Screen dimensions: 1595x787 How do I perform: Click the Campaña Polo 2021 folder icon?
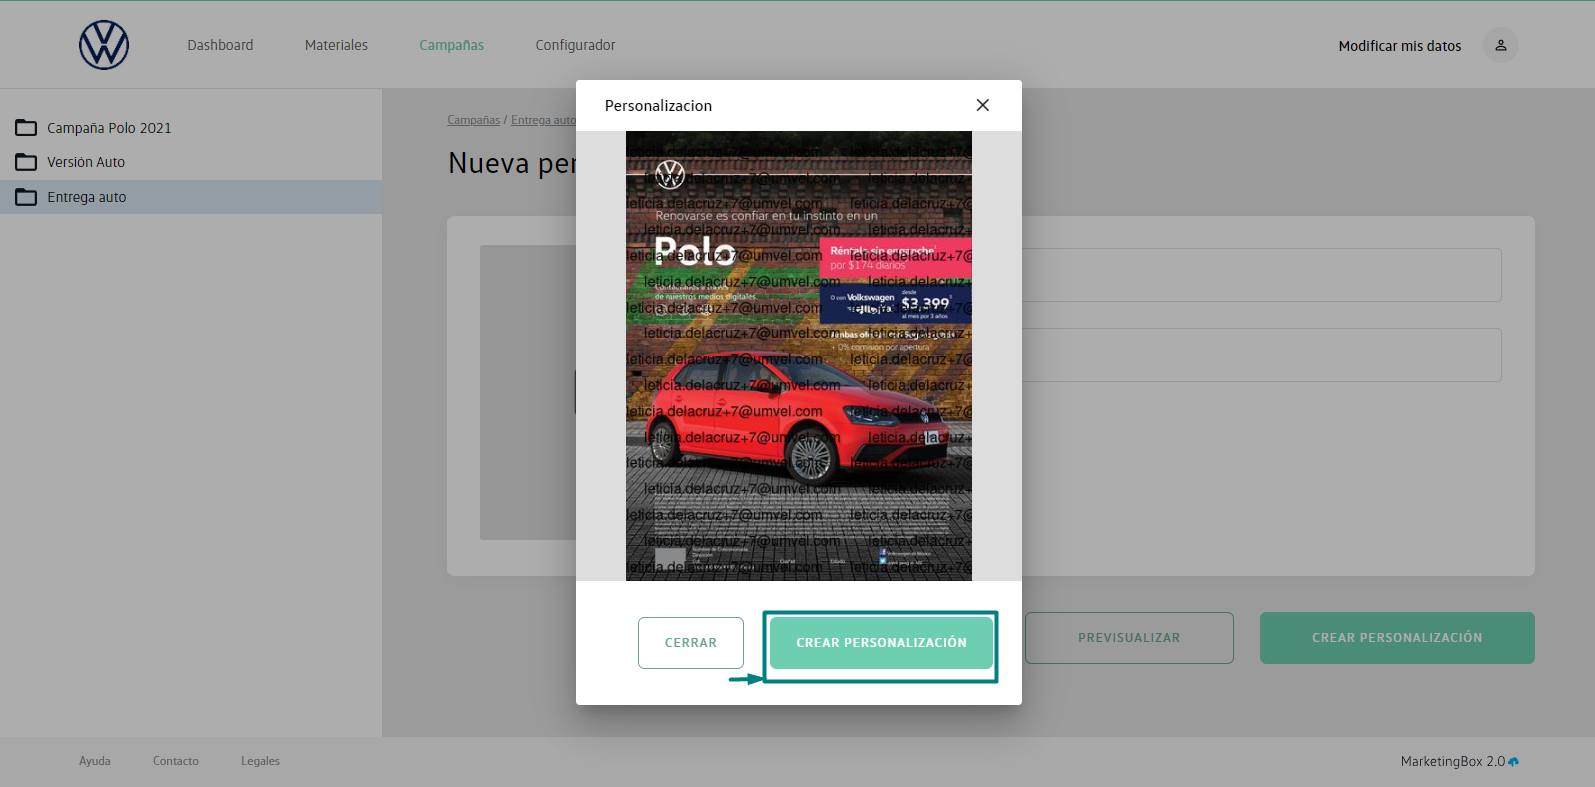pos(26,128)
